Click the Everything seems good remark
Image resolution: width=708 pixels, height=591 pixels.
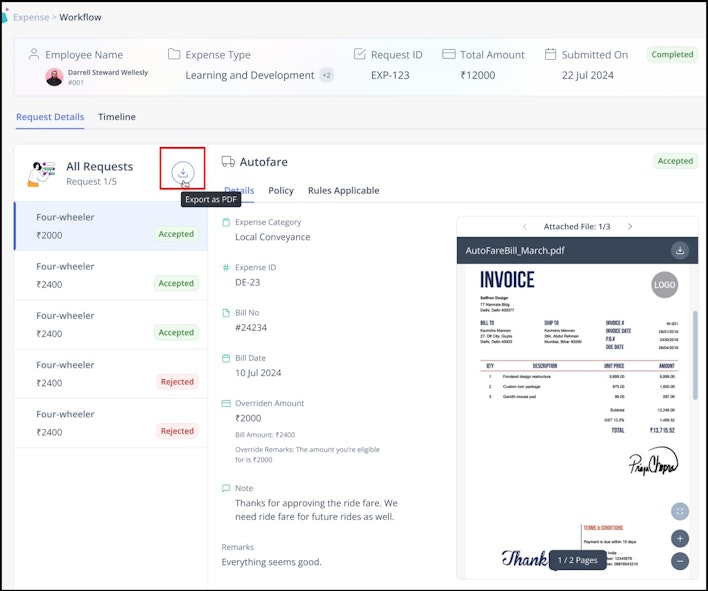point(271,562)
